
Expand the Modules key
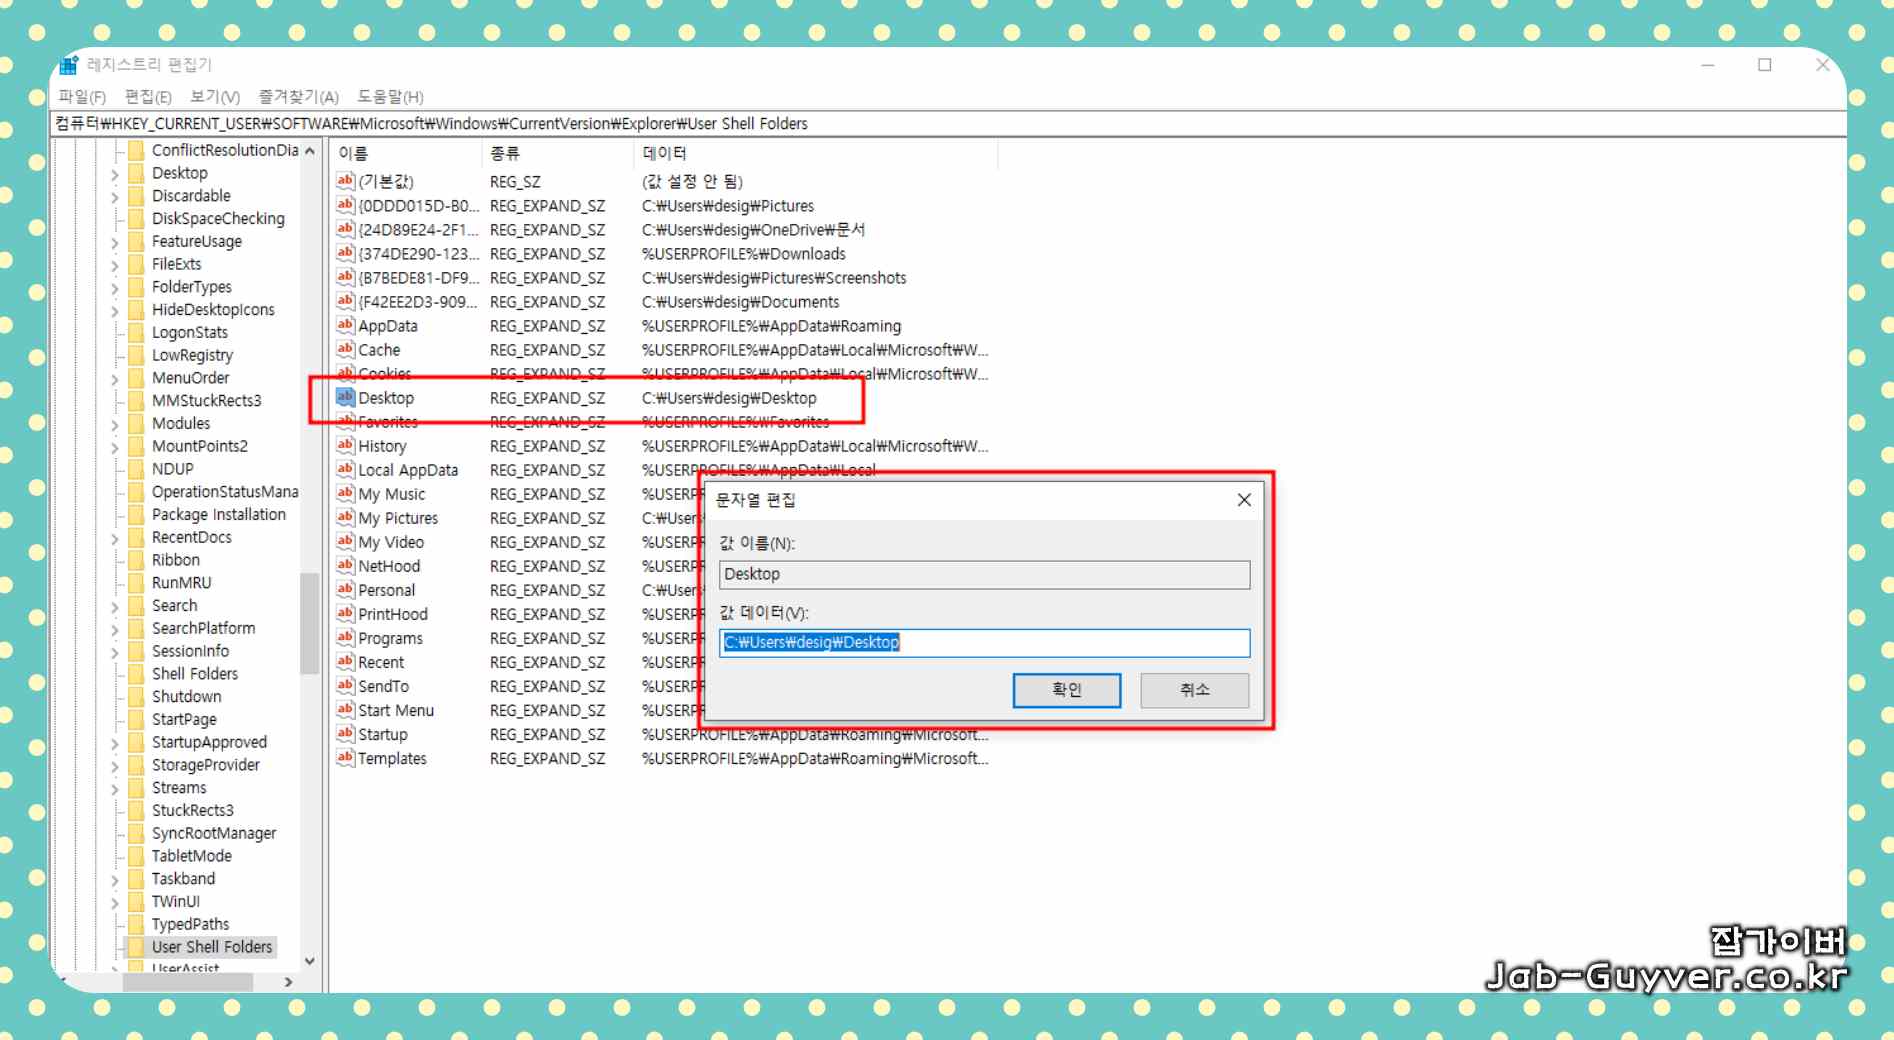point(114,424)
